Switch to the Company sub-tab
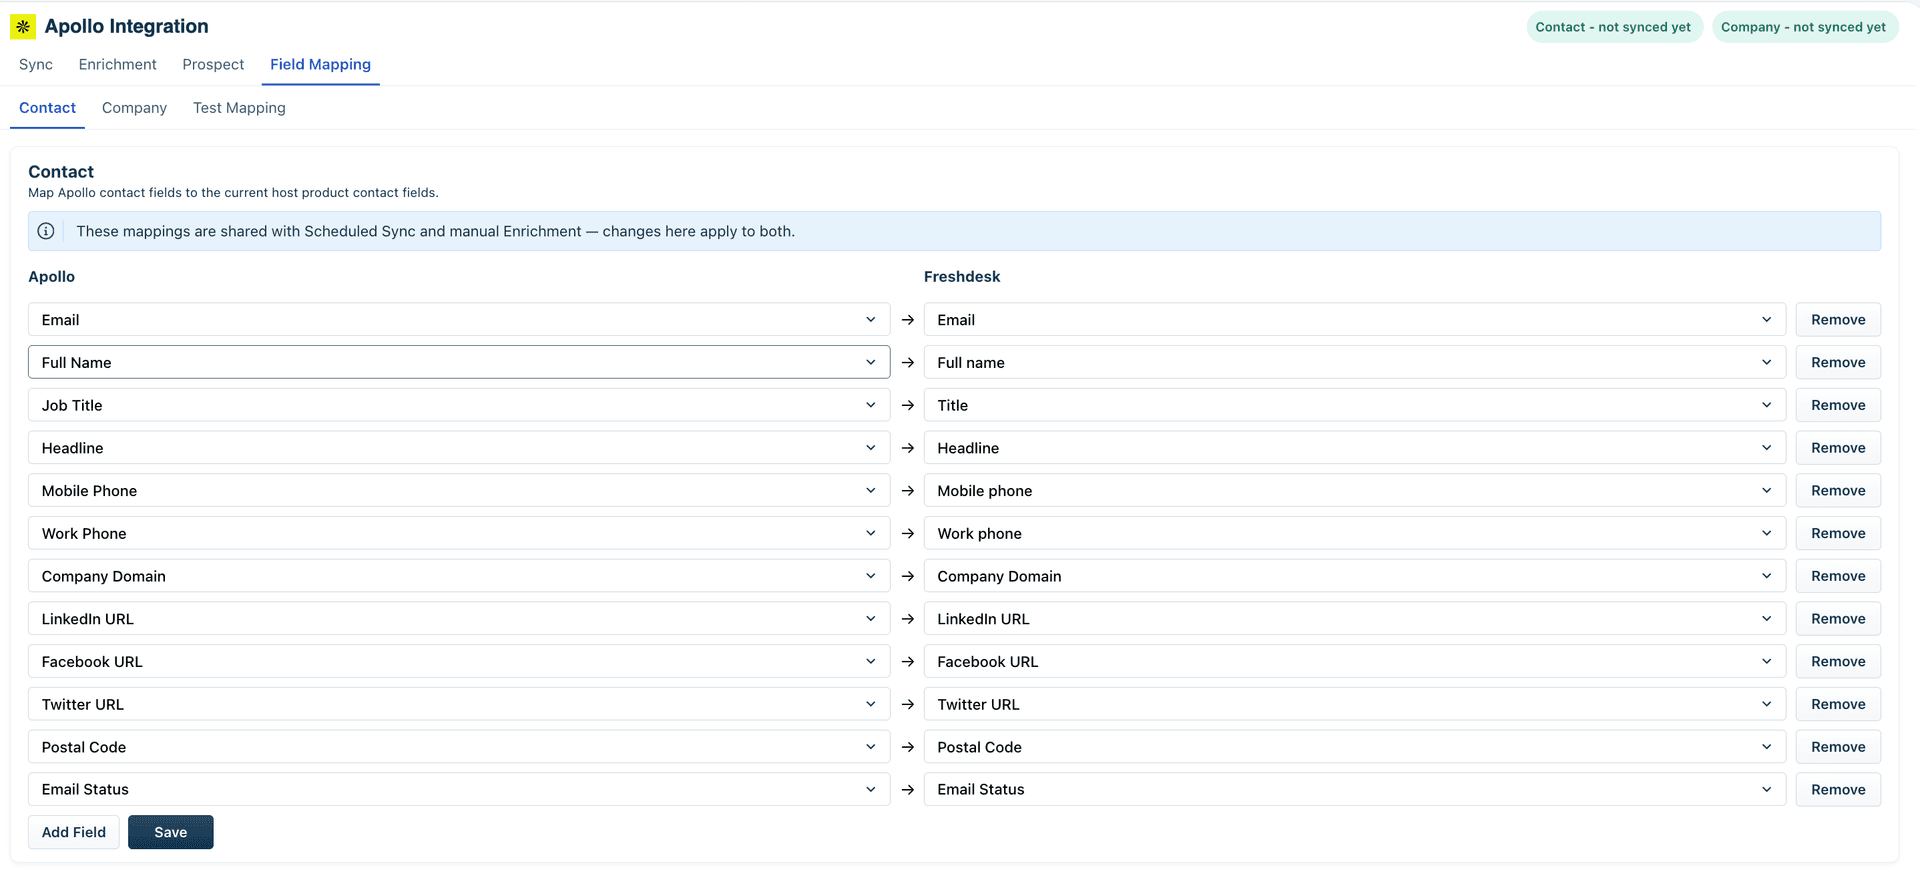Viewport: 1920px width, 888px height. (x=134, y=108)
